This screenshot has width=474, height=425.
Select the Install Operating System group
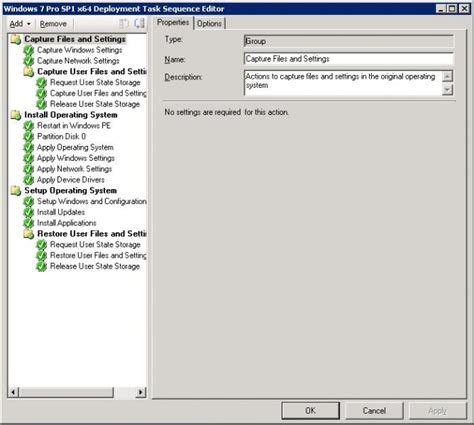coord(71,115)
